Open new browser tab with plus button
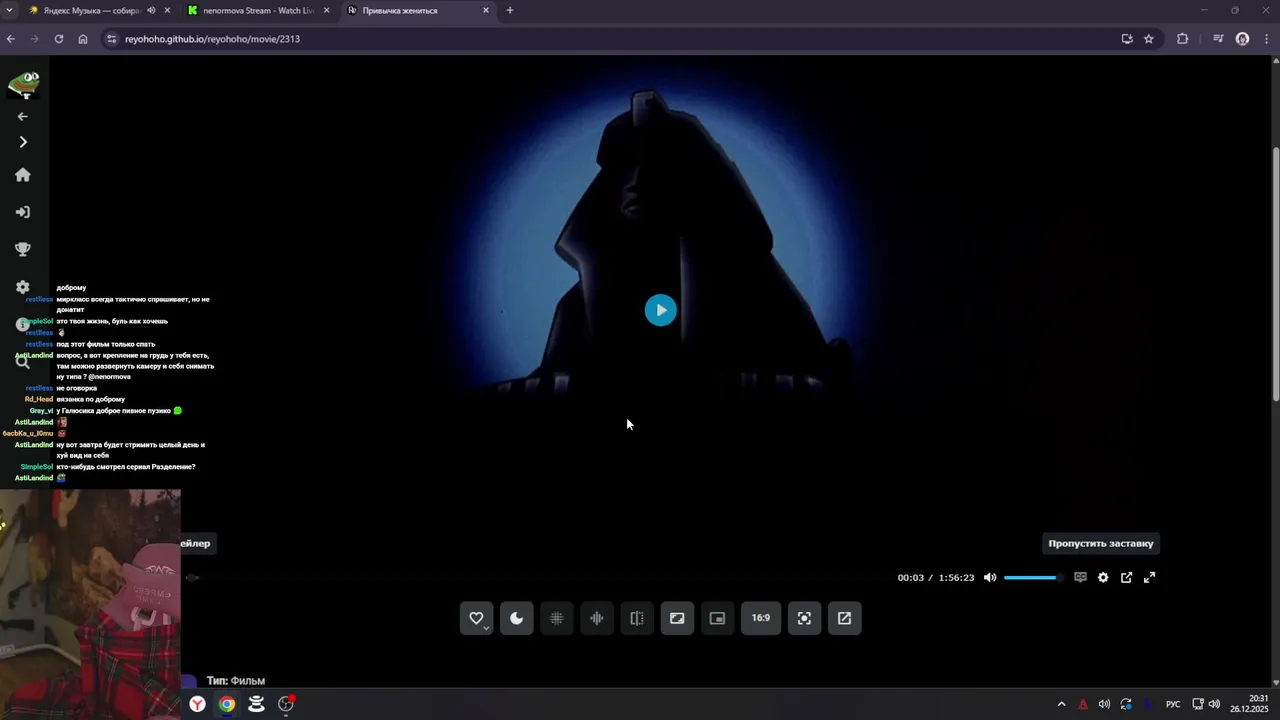 pyautogui.click(x=510, y=11)
